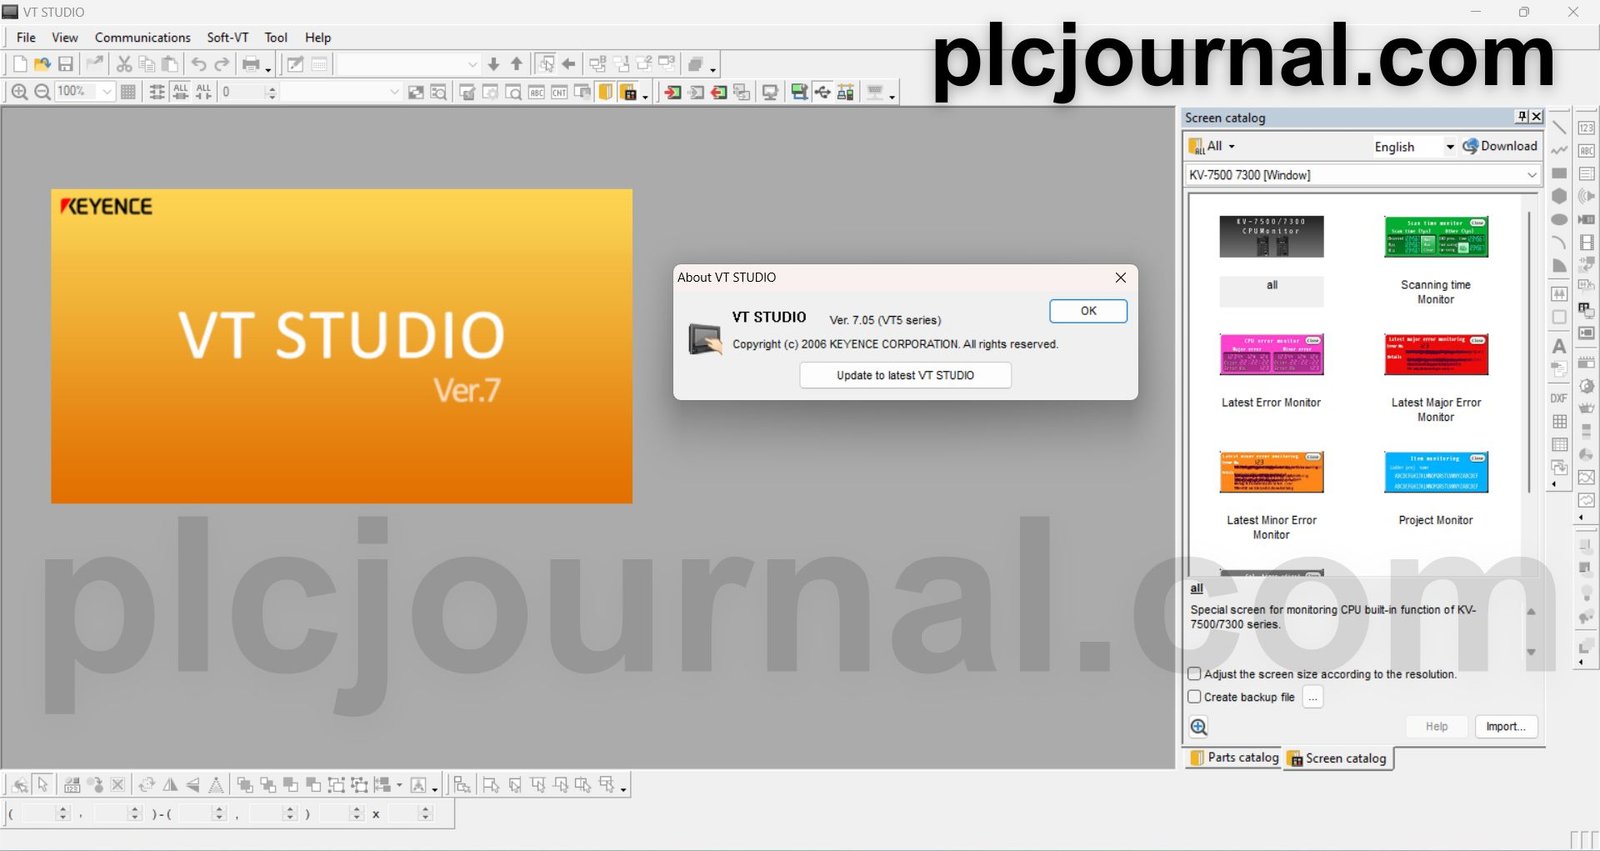Expand the print icon dropdown arrow
This screenshot has width=1600, height=851.
268,68
